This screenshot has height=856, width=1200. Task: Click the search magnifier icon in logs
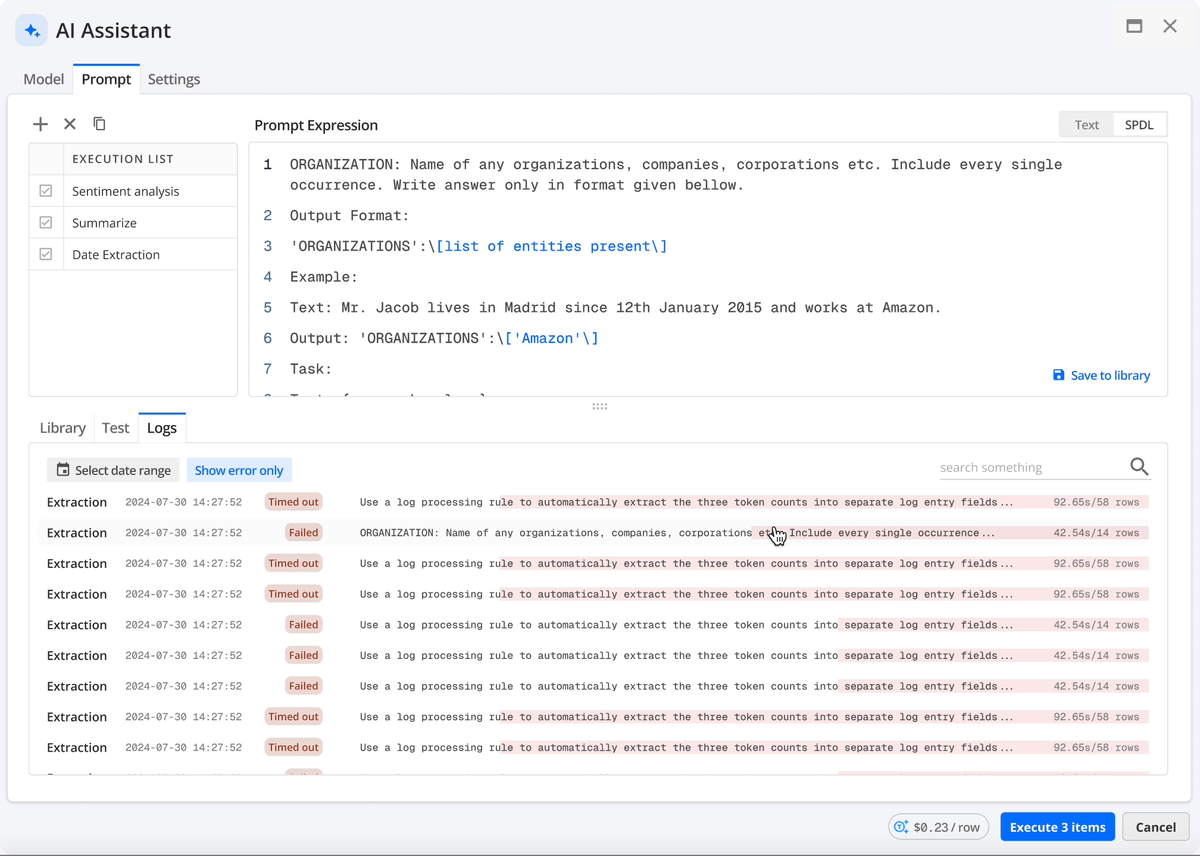point(1139,467)
